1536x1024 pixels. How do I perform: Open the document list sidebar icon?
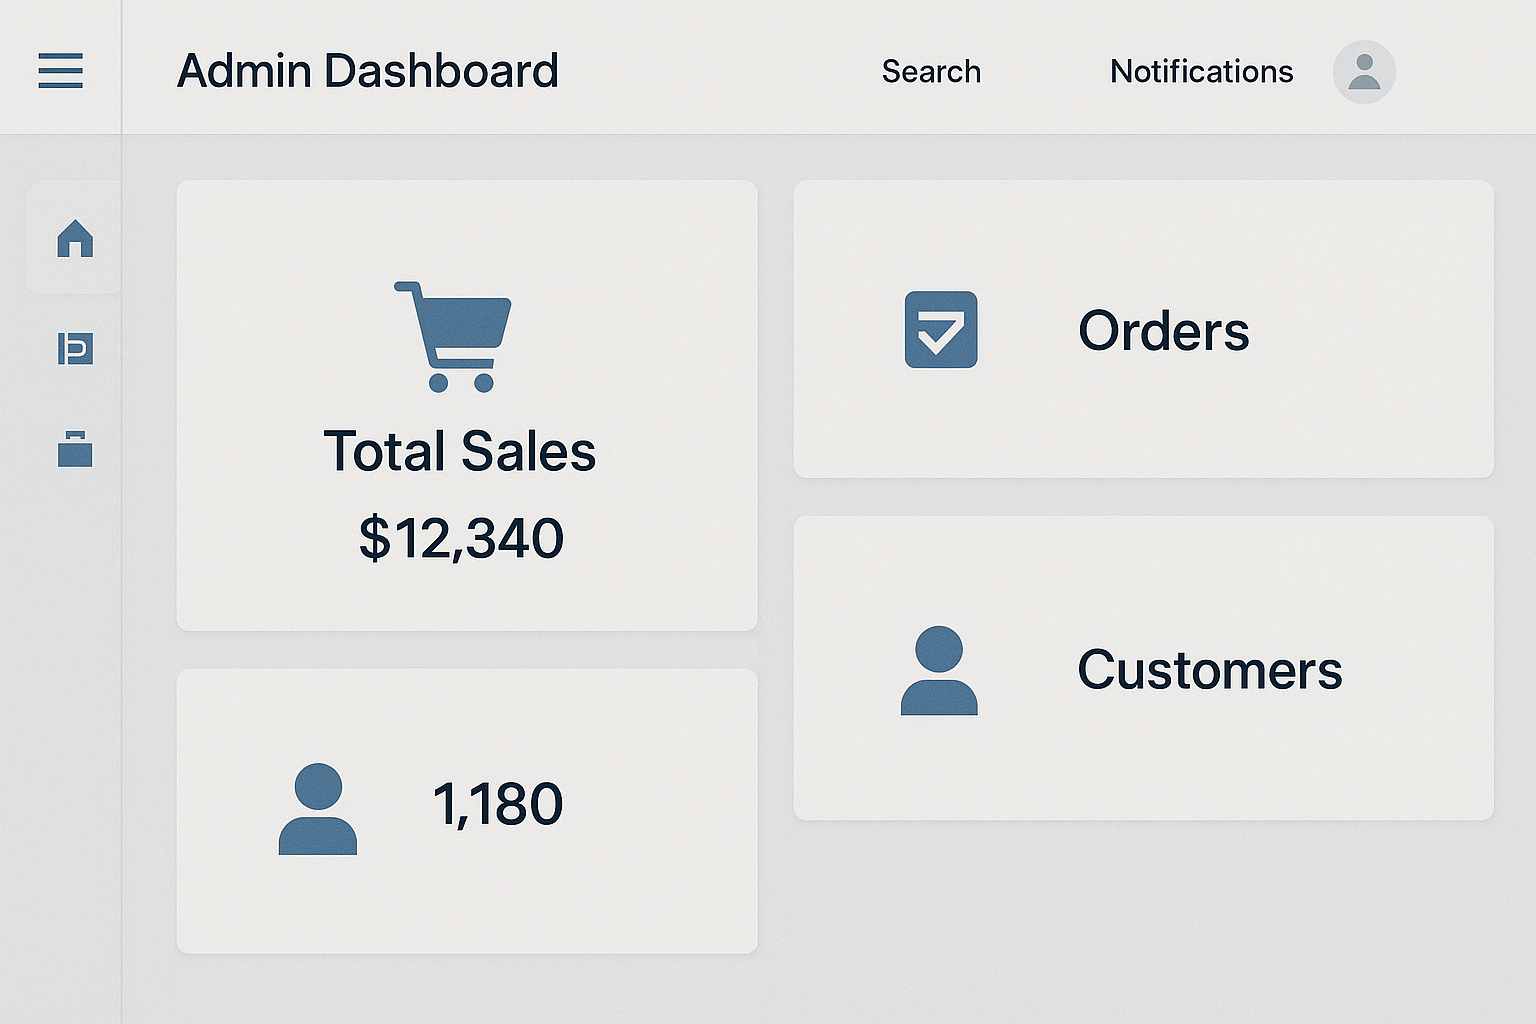75,349
